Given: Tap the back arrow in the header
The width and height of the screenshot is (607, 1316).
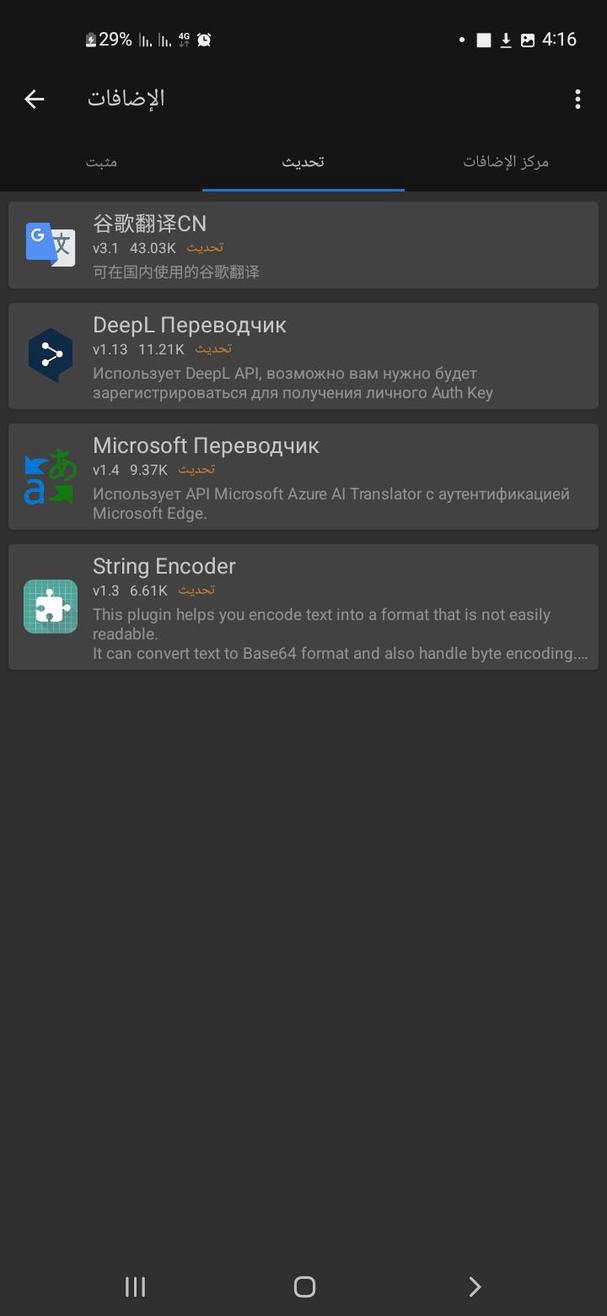Looking at the screenshot, I should tap(34, 98).
